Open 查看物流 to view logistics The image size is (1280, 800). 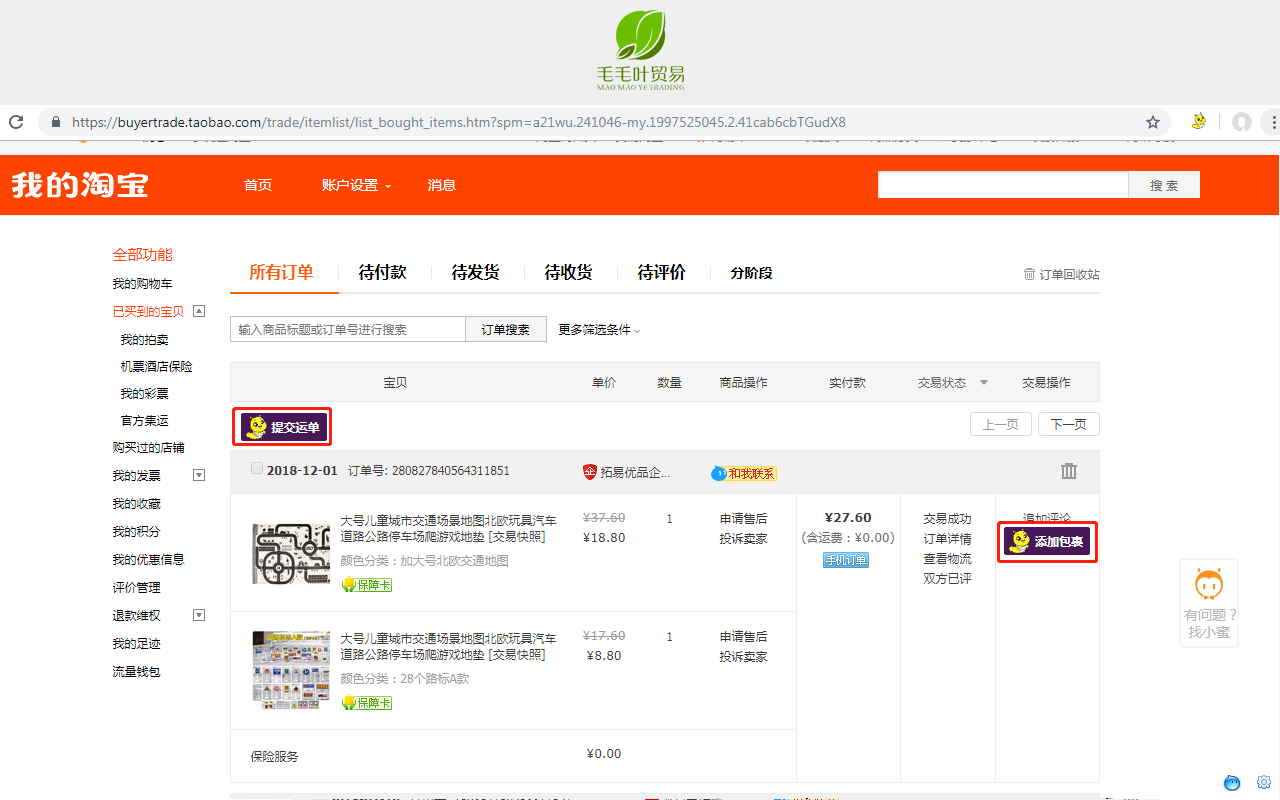tap(947, 557)
